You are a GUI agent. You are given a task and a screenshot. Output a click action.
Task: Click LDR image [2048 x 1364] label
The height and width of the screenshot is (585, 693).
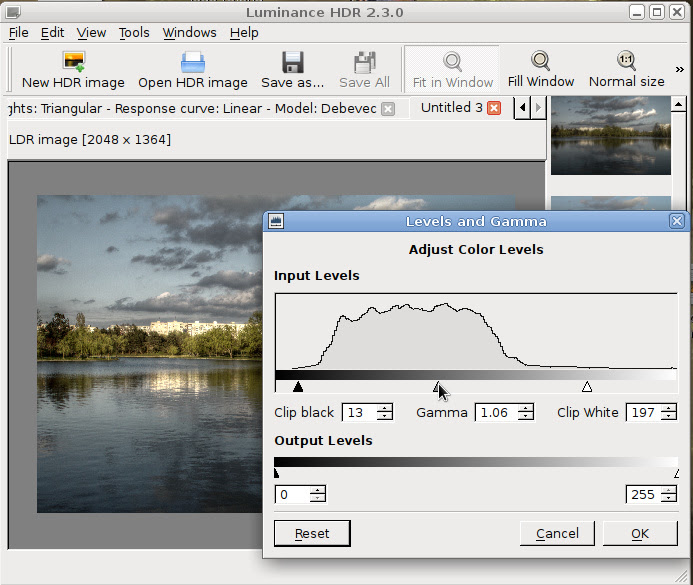(90, 140)
